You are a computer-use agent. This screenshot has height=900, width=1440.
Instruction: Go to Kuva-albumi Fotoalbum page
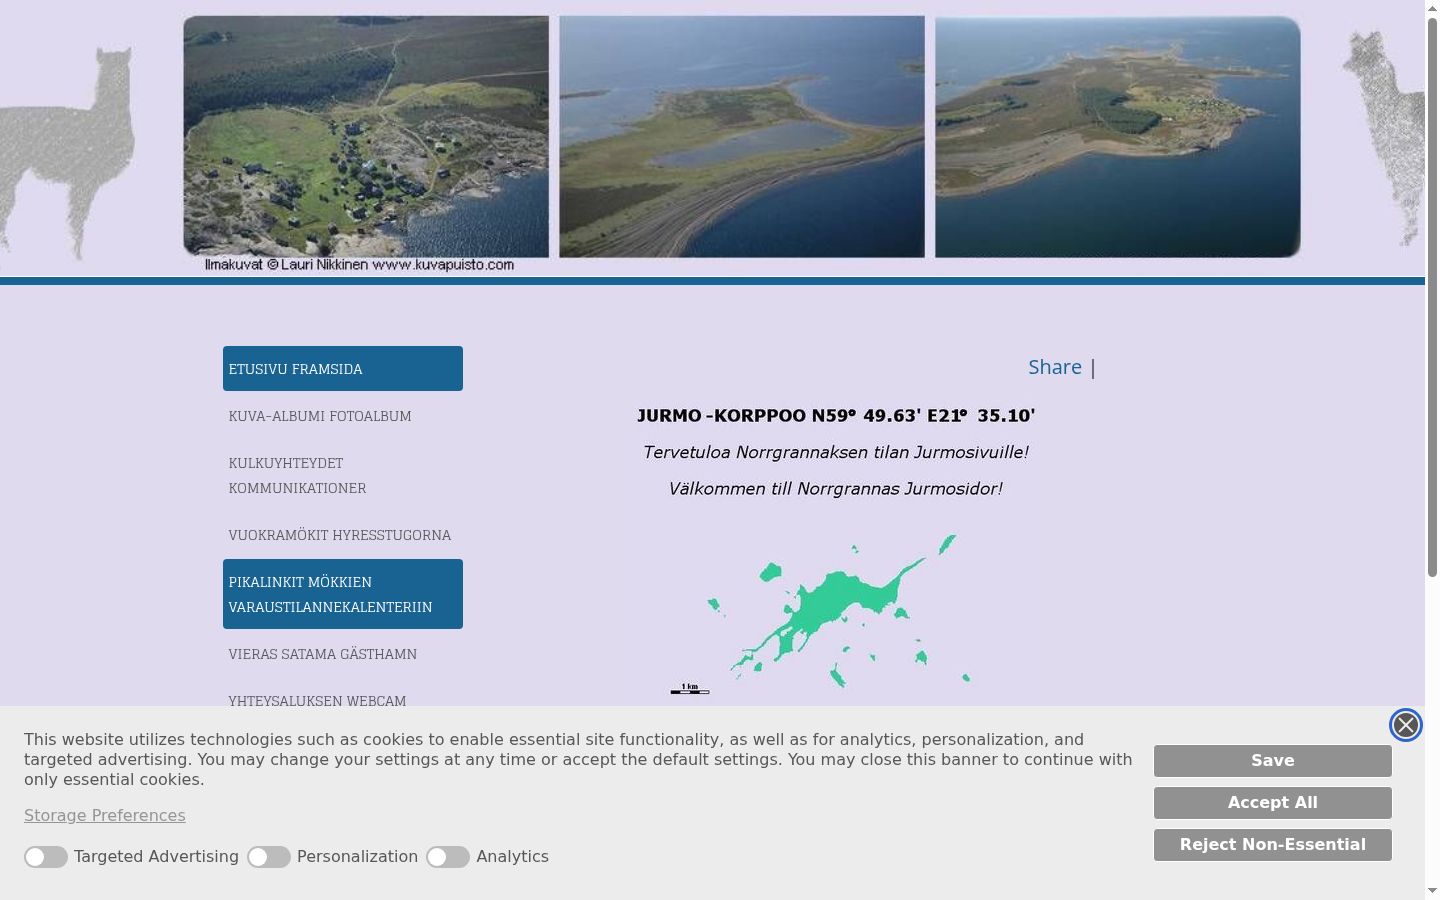343,416
